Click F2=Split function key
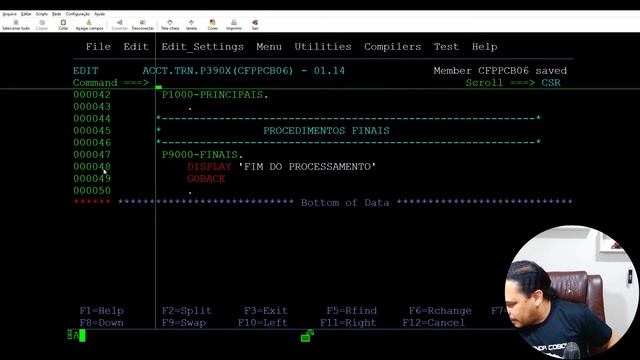This screenshot has width=640, height=360. click(187, 311)
